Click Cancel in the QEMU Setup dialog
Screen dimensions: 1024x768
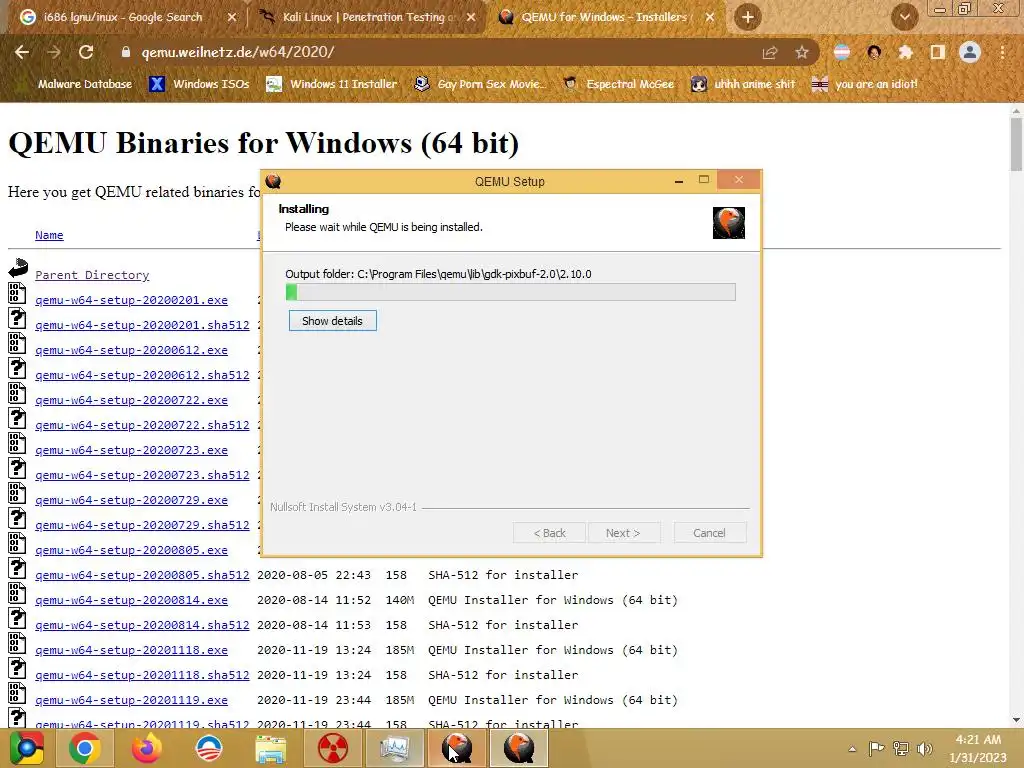tap(709, 533)
